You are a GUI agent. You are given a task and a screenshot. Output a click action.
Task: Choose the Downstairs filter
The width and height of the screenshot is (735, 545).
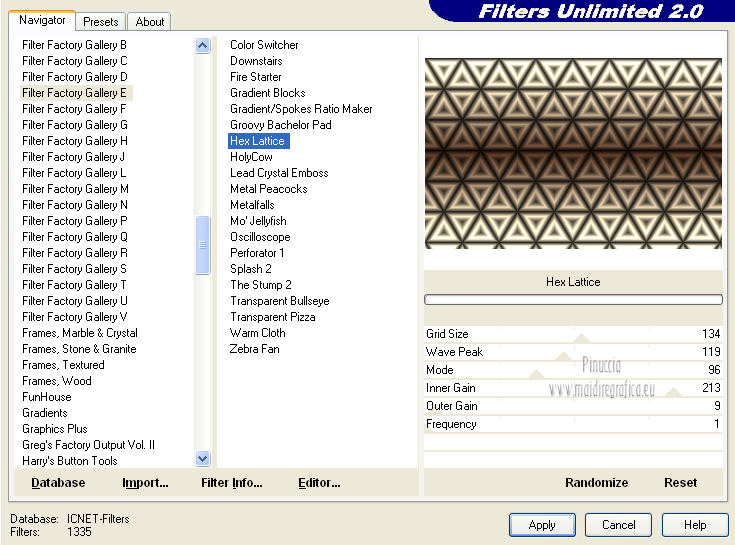pos(256,61)
